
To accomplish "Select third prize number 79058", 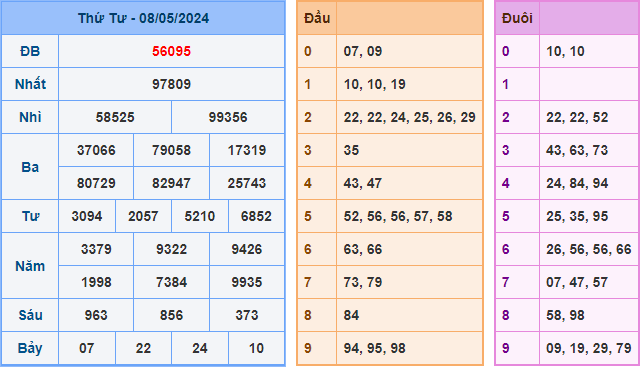I will (x=171, y=150).
